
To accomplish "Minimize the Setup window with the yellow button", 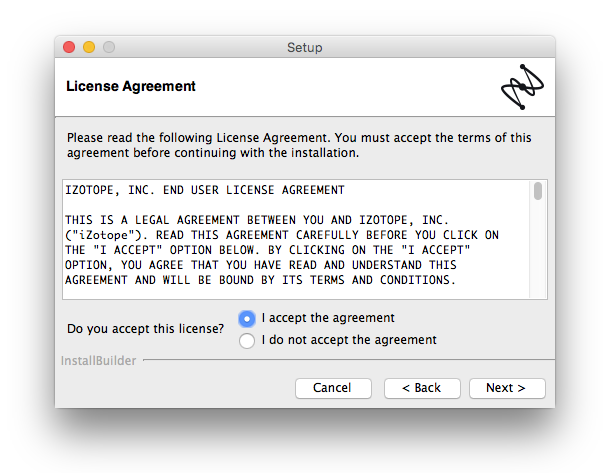I will coord(89,47).
